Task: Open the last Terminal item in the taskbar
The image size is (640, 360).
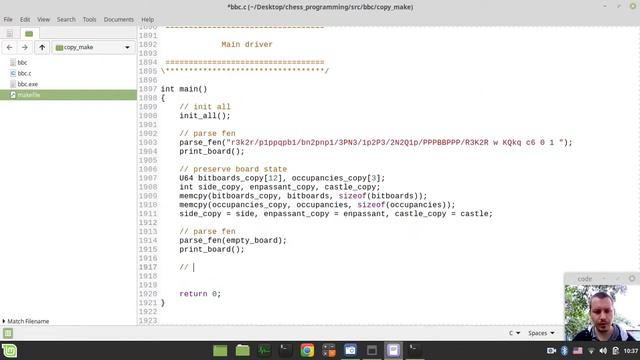Action: click(414, 351)
